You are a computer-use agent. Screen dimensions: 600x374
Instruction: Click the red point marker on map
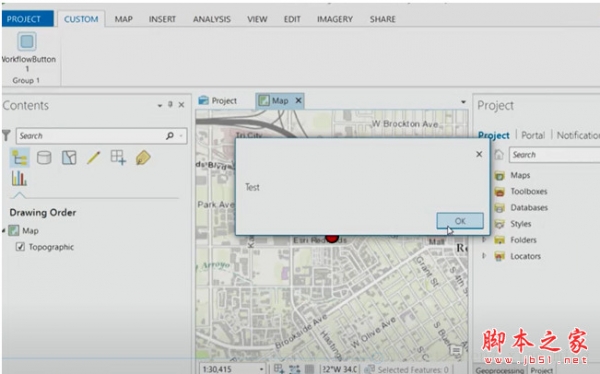(x=332, y=238)
